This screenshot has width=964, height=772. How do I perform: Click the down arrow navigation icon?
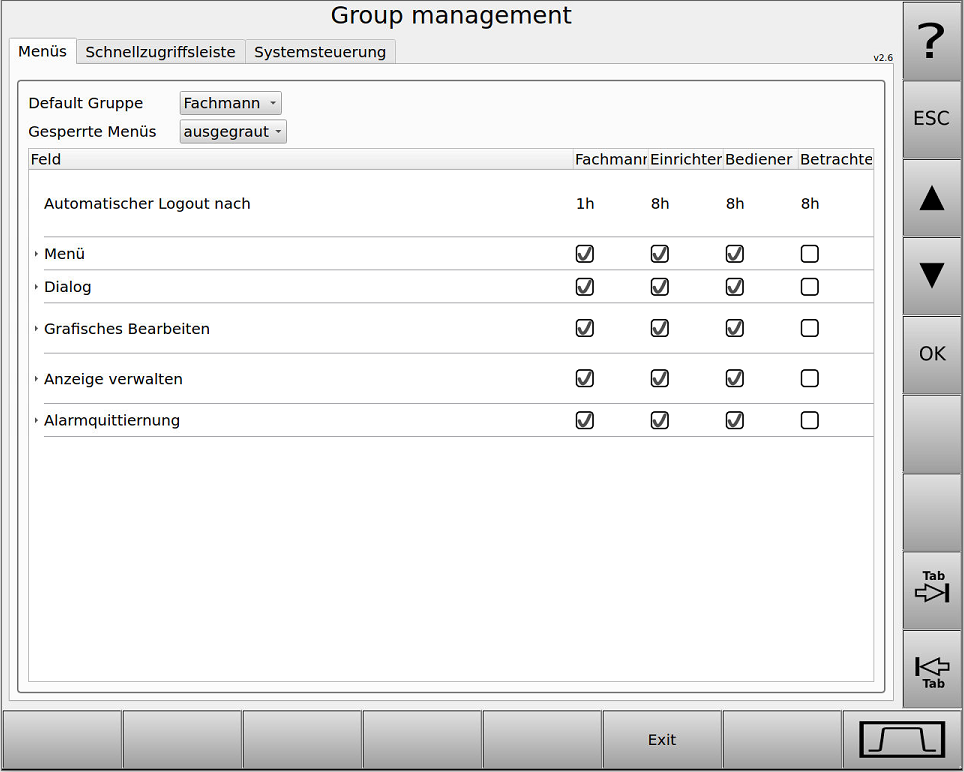coord(931,276)
